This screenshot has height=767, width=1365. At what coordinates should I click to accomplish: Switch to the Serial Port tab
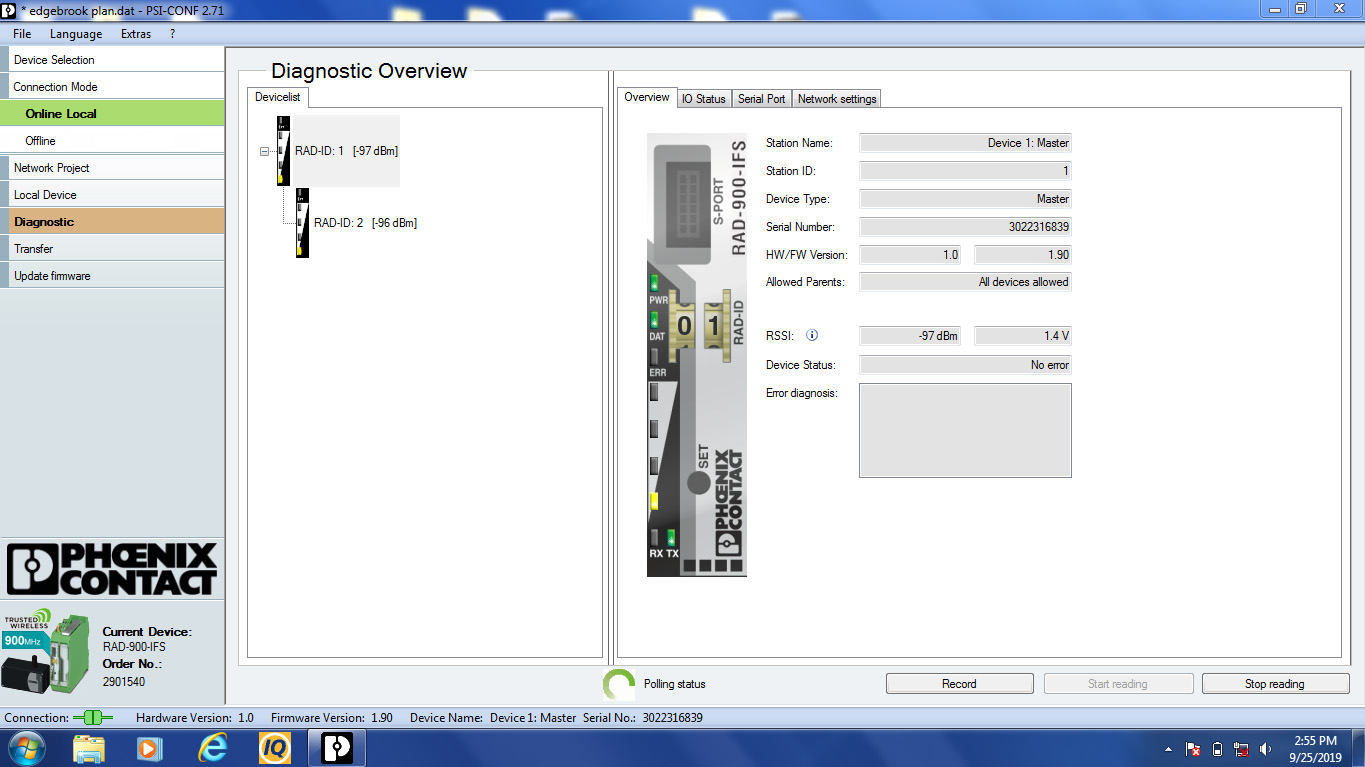click(761, 99)
